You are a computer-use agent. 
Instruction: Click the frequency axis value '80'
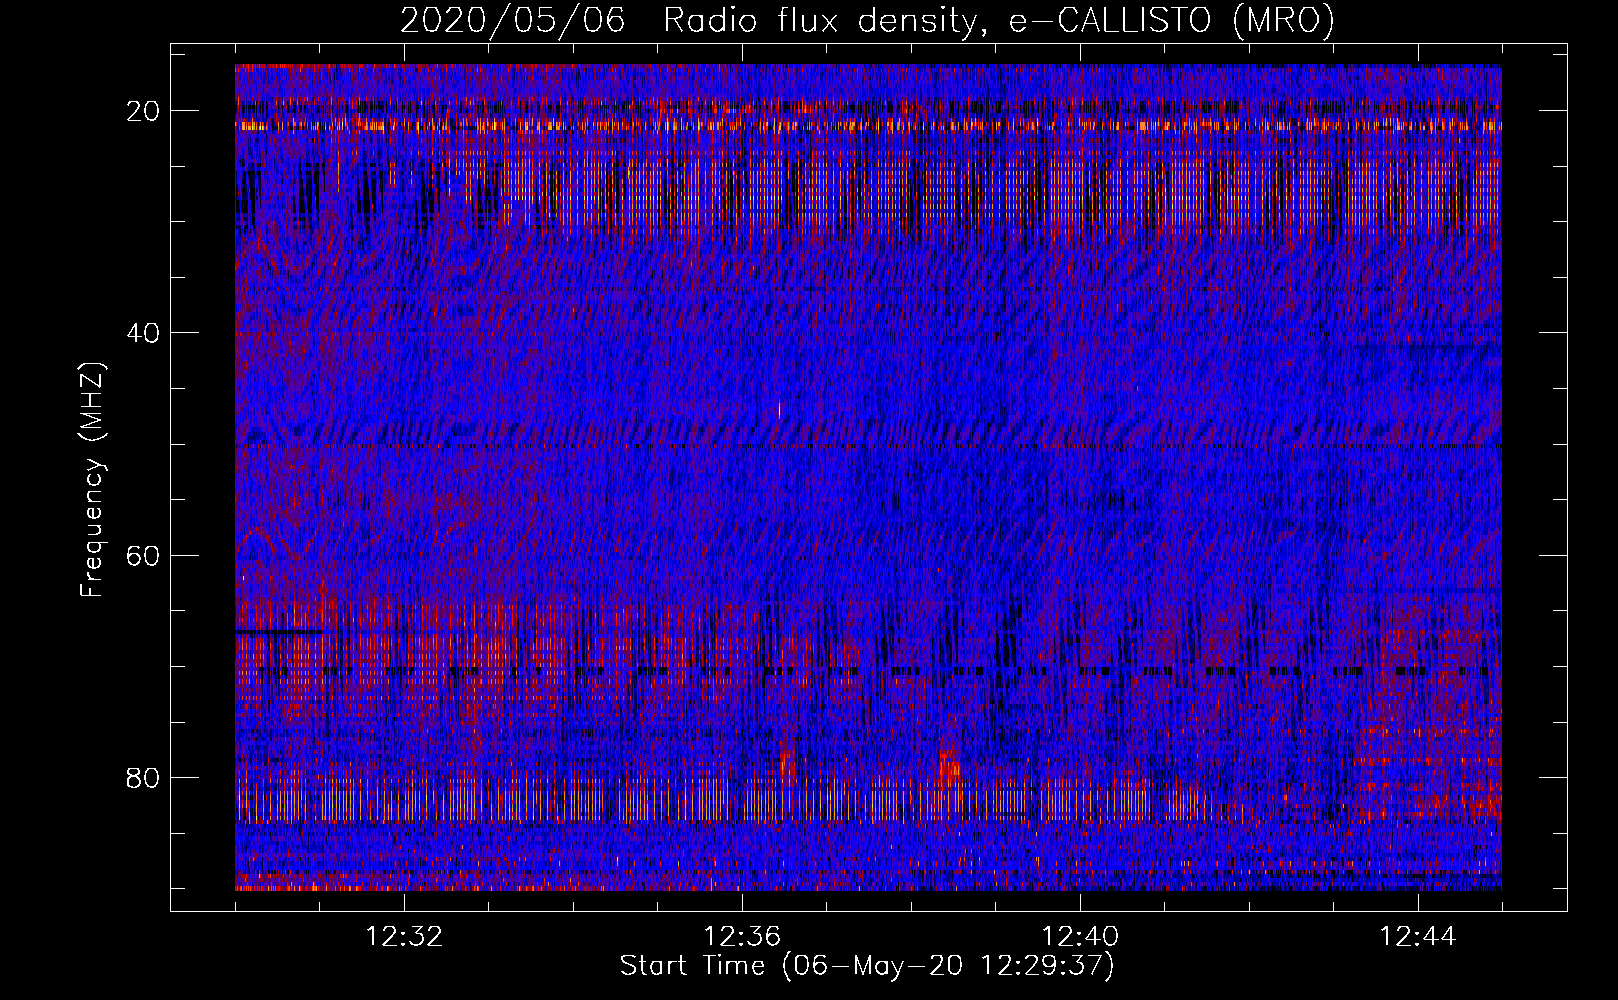(x=144, y=777)
